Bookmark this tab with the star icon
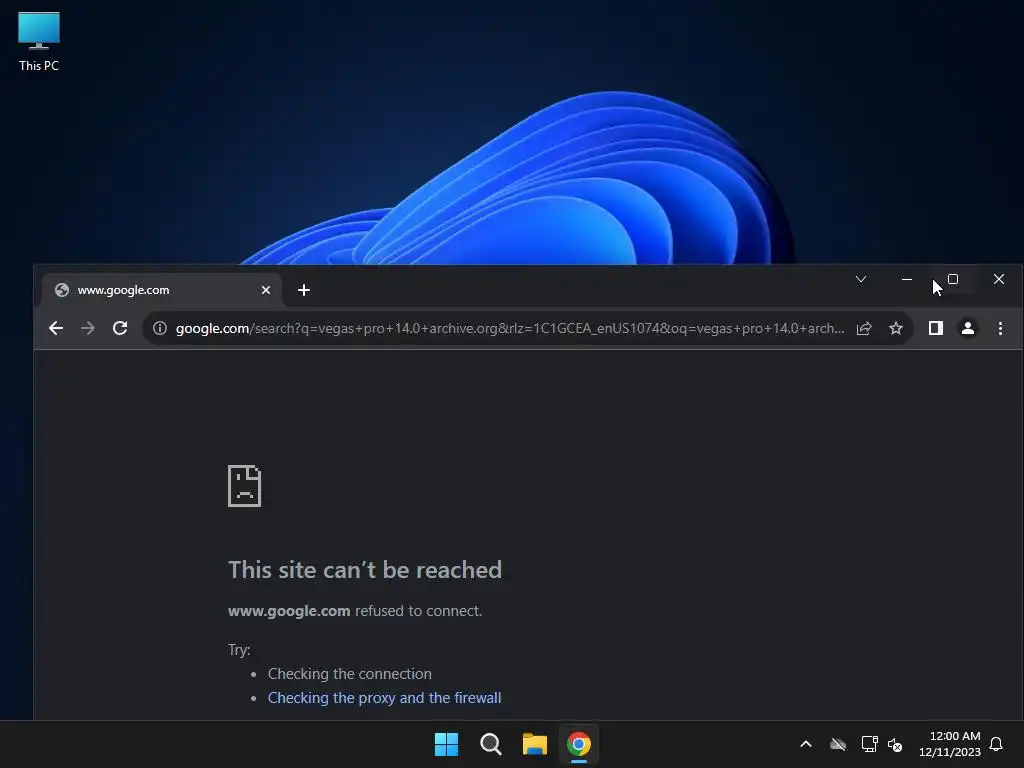 click(x=896, y=328)
